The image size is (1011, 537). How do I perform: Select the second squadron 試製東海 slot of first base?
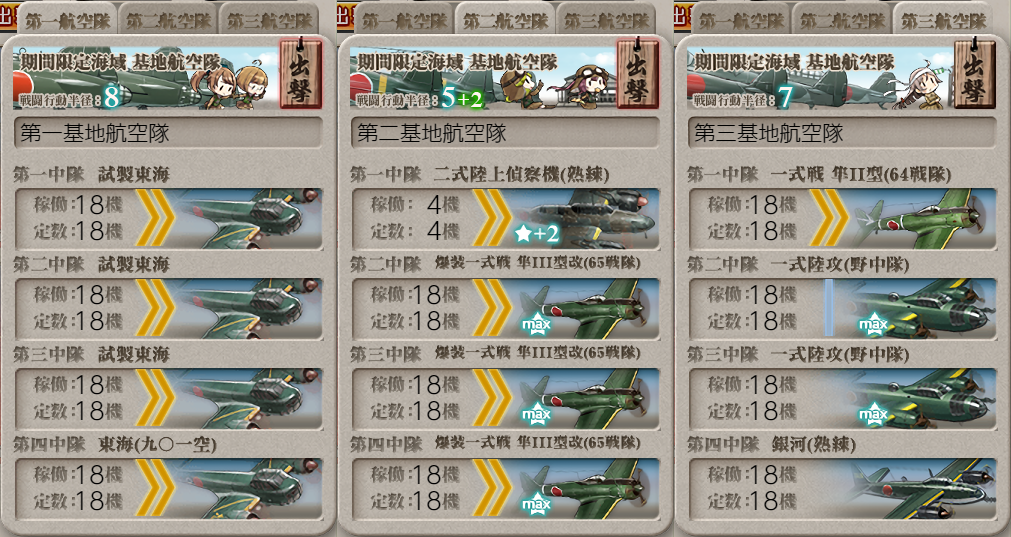point(168,308)
